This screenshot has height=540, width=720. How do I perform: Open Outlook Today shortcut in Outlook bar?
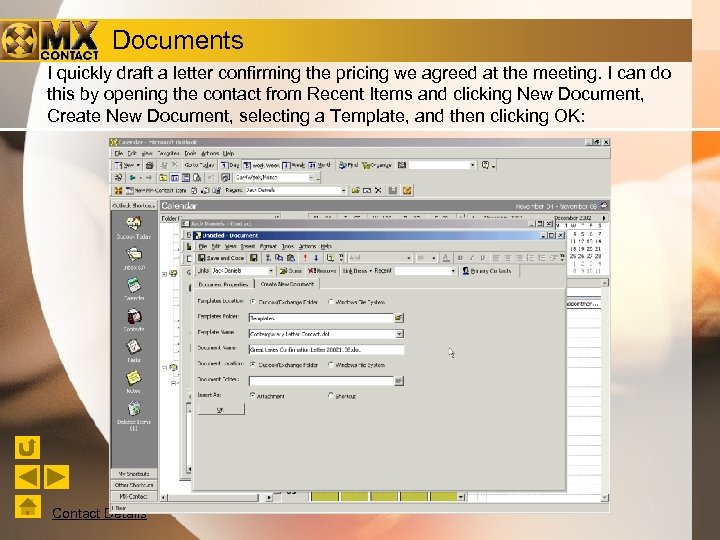(x=134, y=228)
